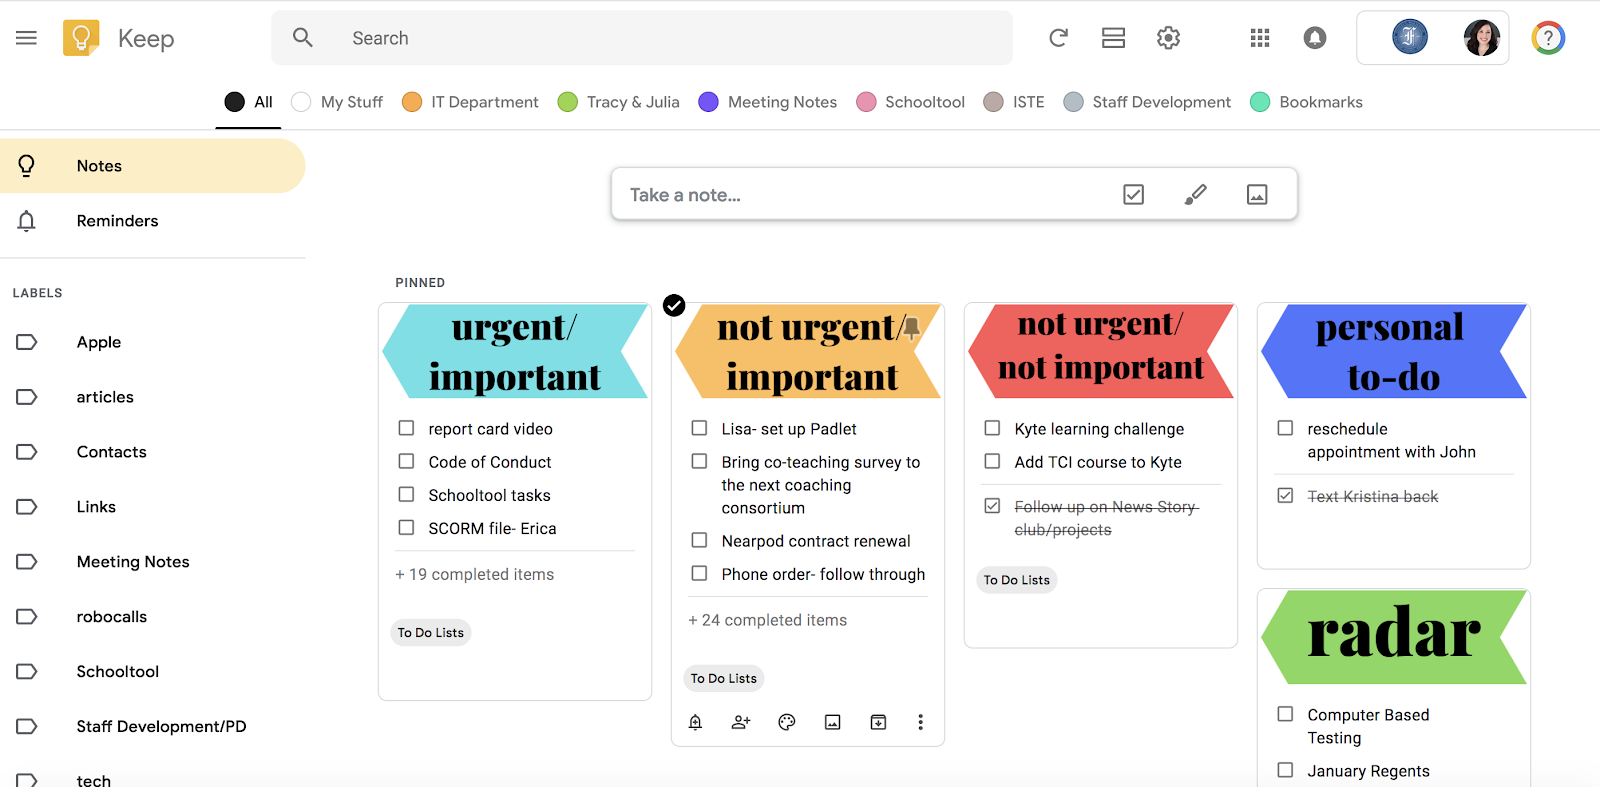Open the Settings gear
This screenshot has height=787, width=1600.
pos(1168,38)
